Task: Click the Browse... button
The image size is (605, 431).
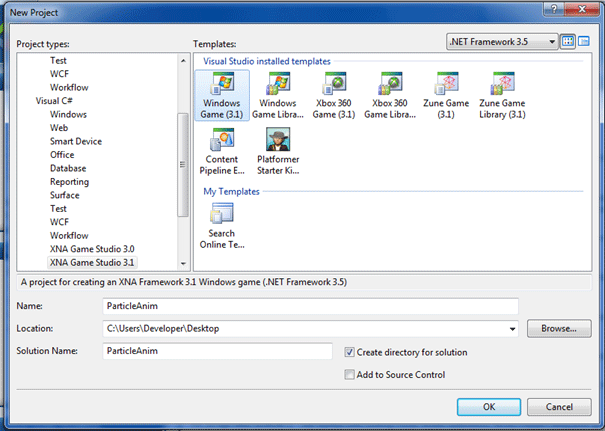Action: pyautogui.click(x=559, y=328)
